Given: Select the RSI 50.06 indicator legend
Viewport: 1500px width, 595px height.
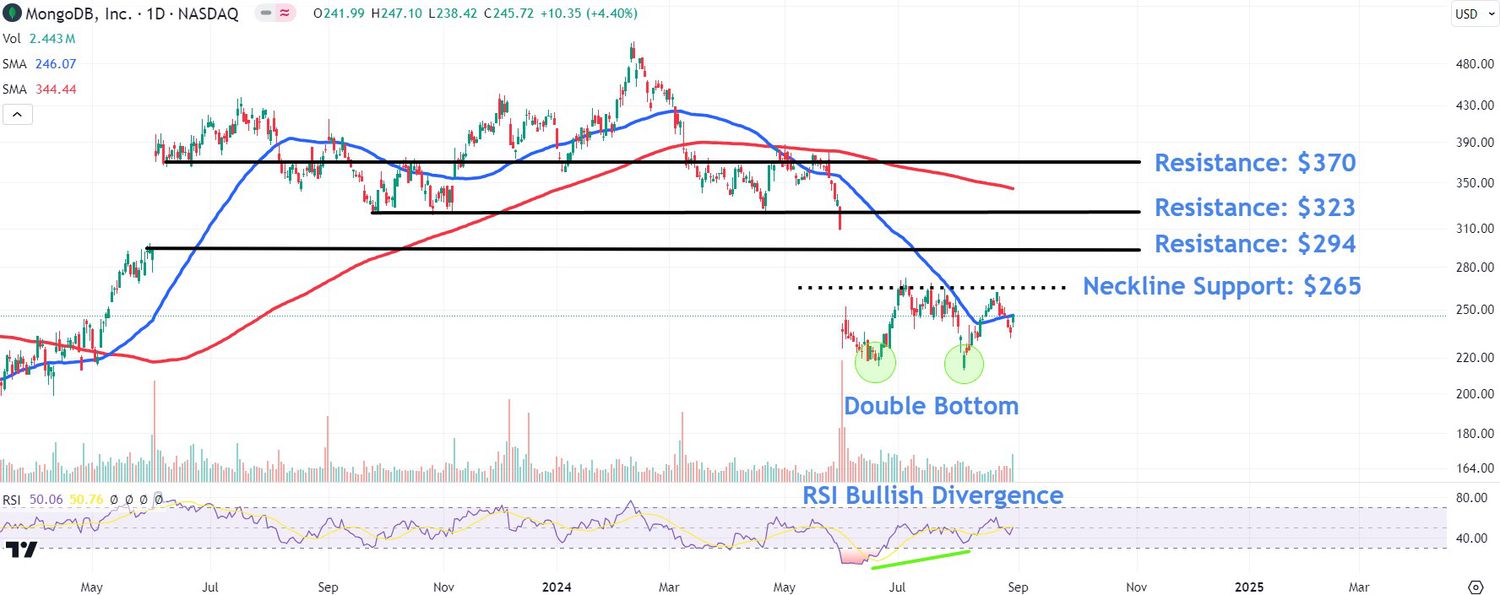Looking at the screenshot, I should pos(32,498).
